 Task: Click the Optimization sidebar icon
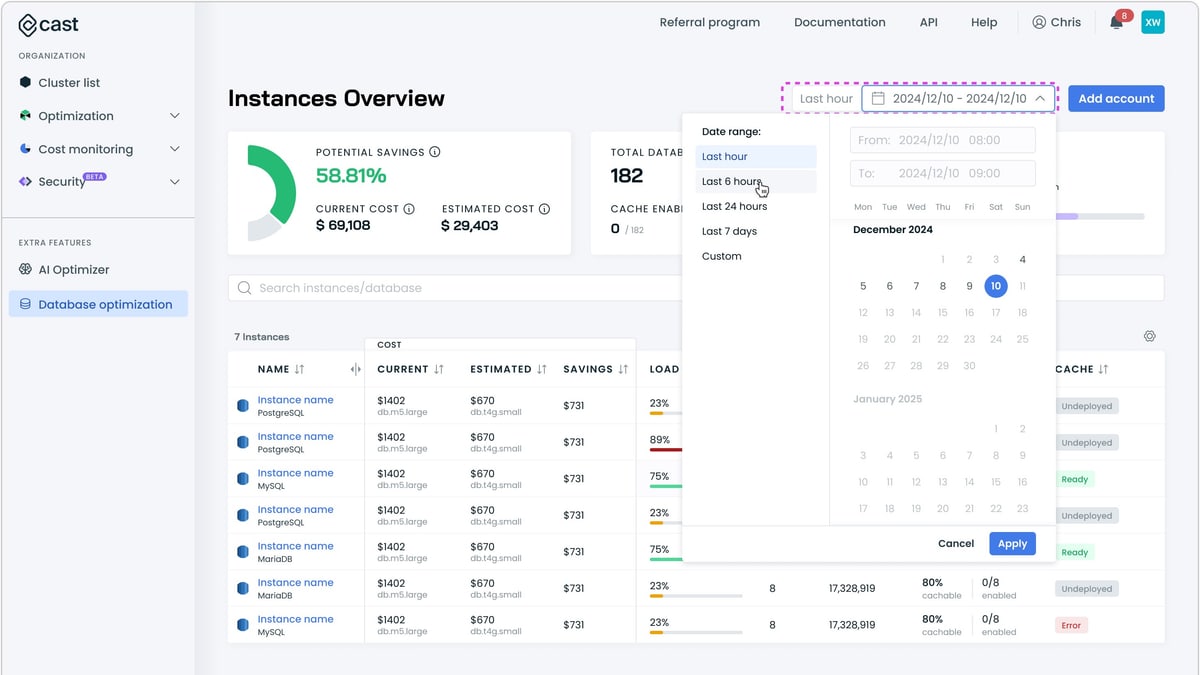(26, 116)
